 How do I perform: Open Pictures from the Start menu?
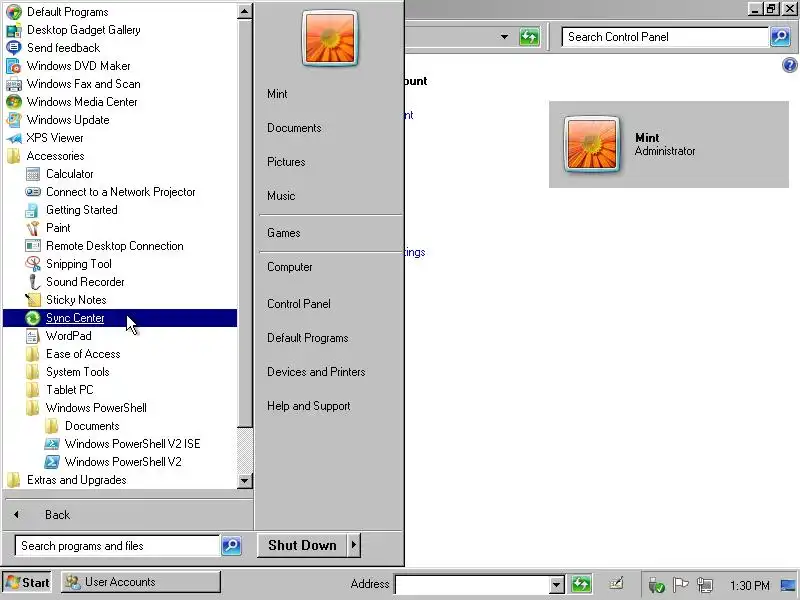click(x=286, y=162)
